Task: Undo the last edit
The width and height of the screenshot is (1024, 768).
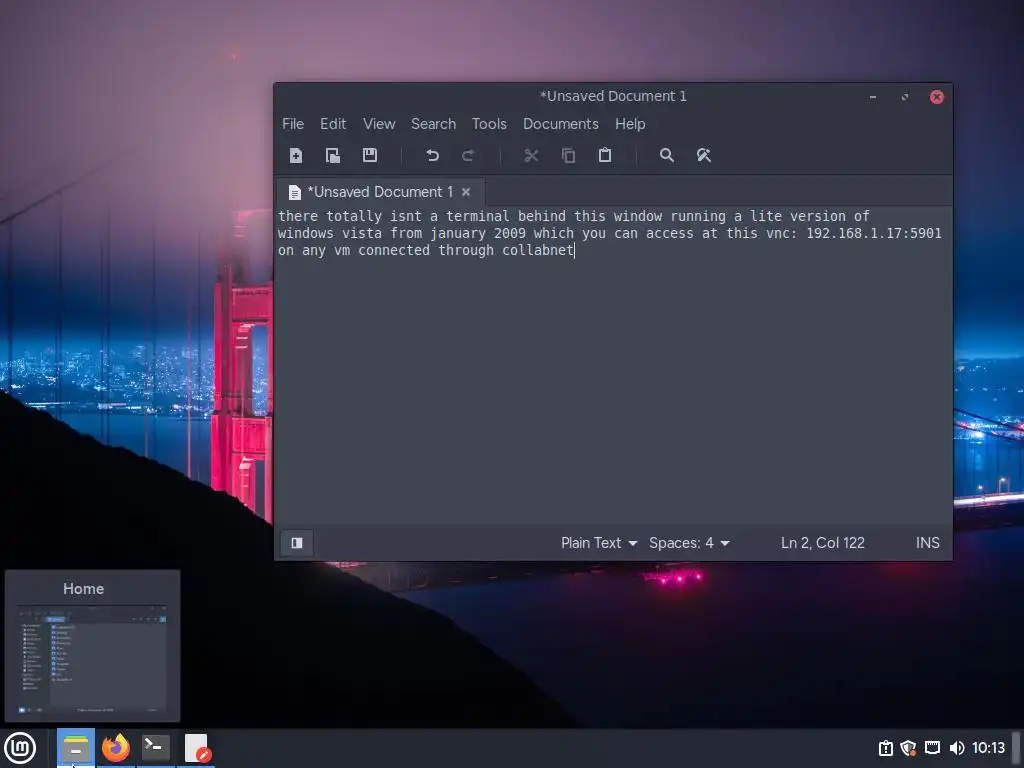Action: coord(432,155)
